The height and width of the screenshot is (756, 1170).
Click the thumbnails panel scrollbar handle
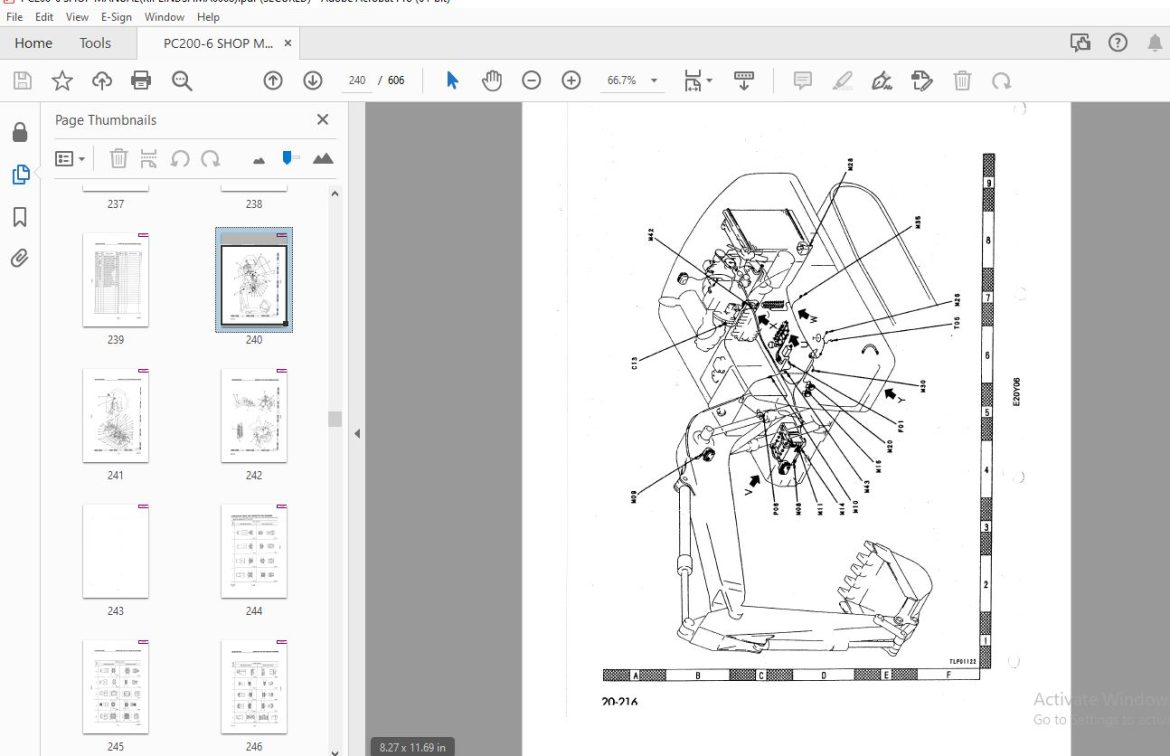[335, 419]
